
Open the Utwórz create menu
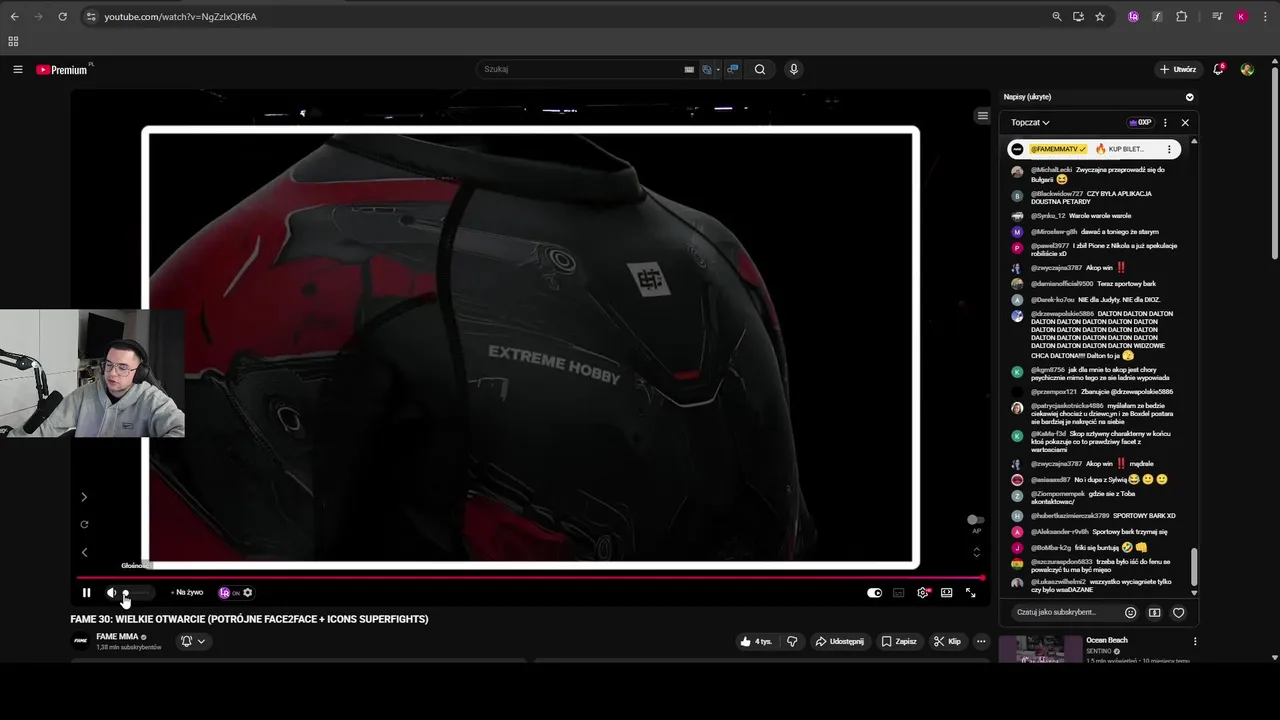point(1178,69)
